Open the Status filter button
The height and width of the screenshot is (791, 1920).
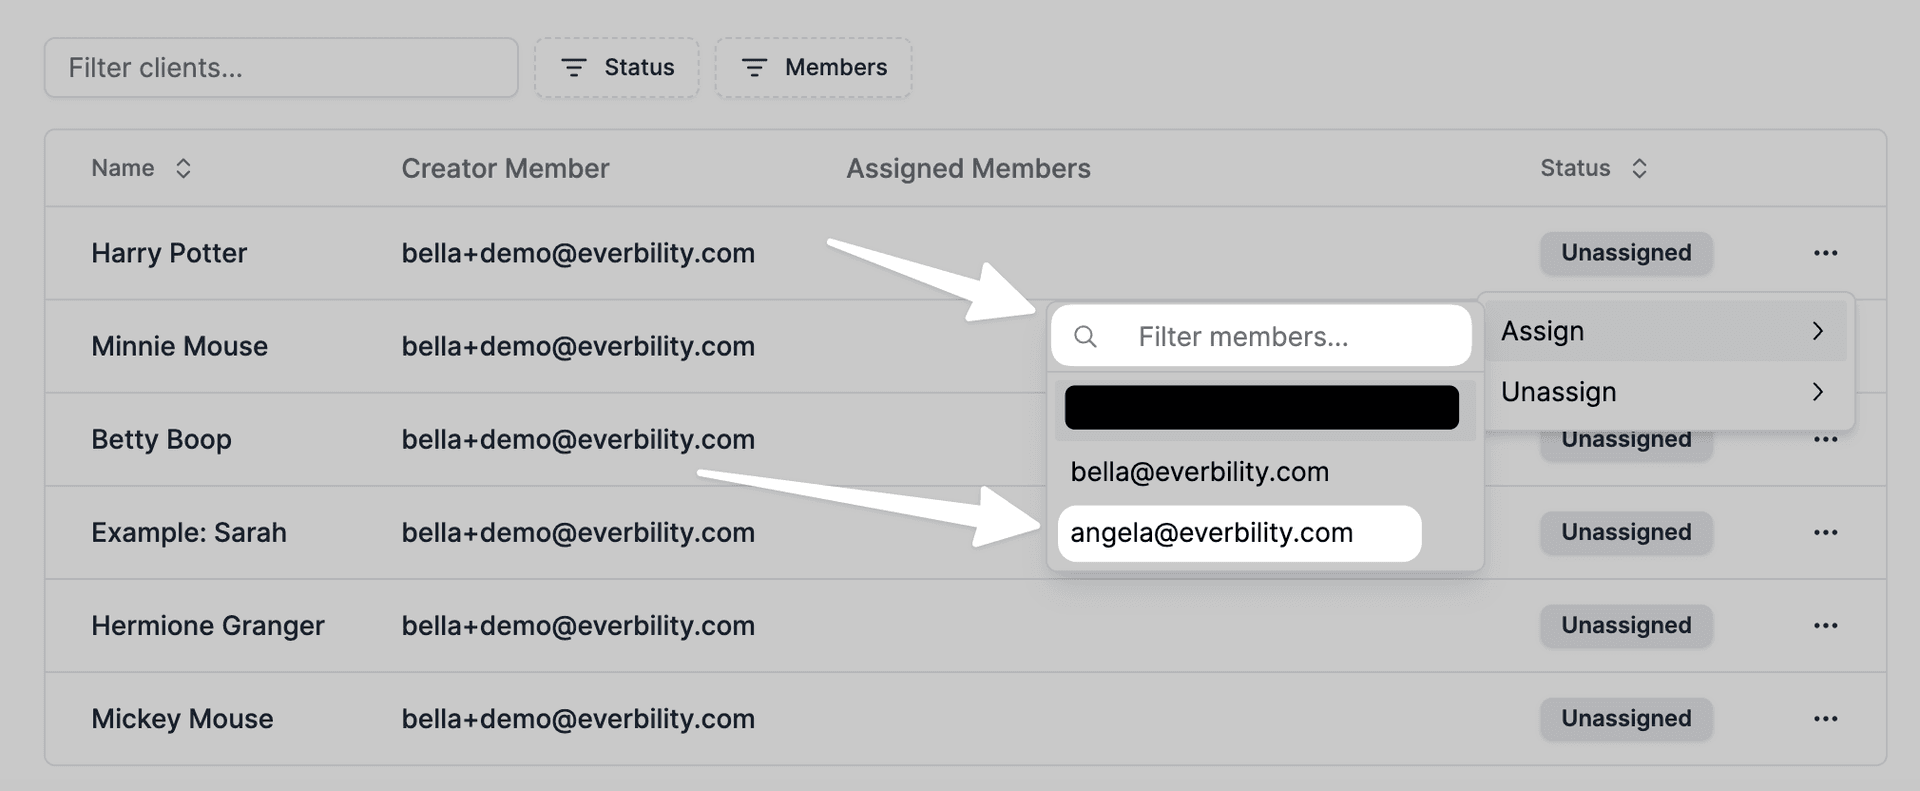617,67
